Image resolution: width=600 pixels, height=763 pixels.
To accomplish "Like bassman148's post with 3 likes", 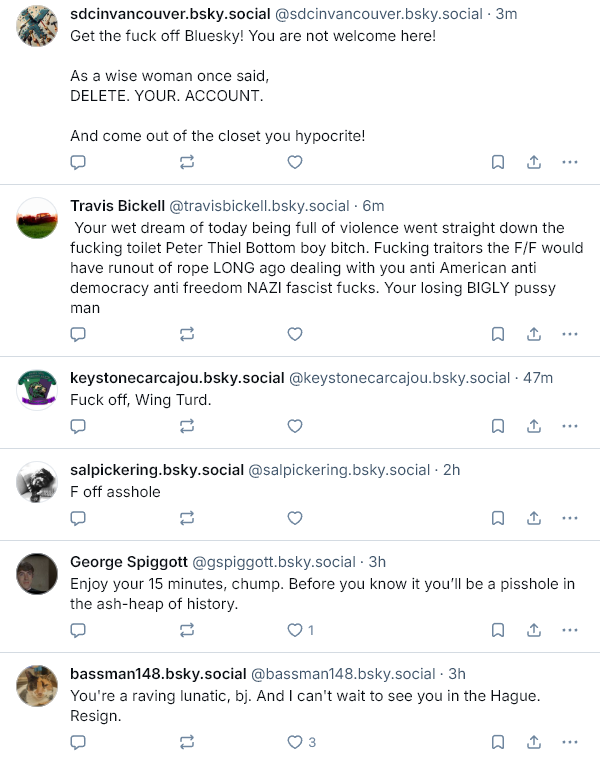I will (x=295, y=742).
